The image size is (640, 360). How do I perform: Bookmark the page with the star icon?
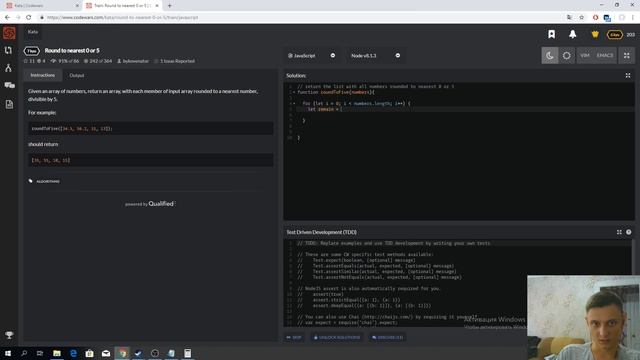(582, 18)
